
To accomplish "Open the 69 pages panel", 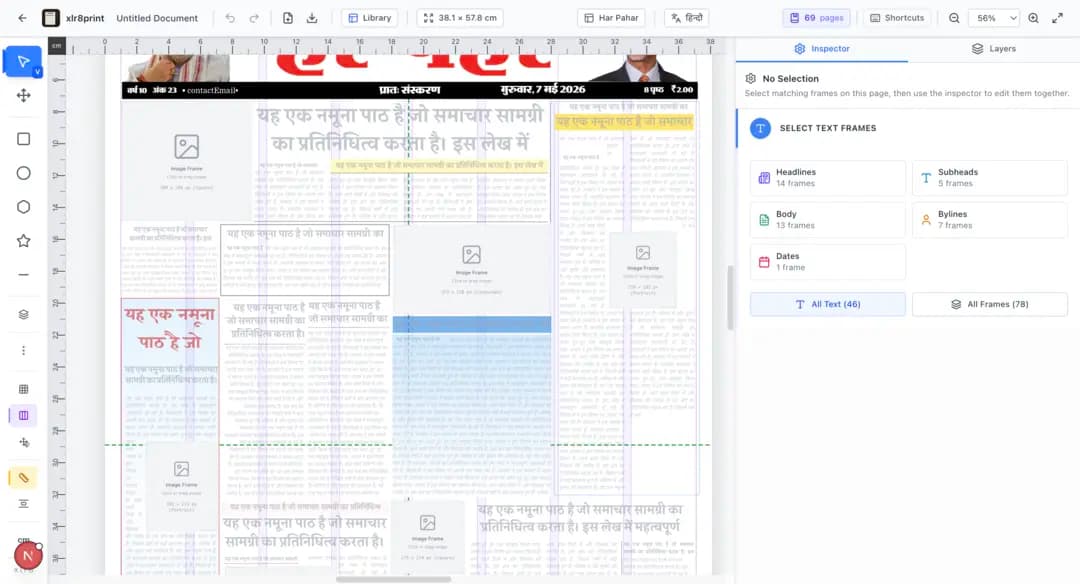I will 816,18.
